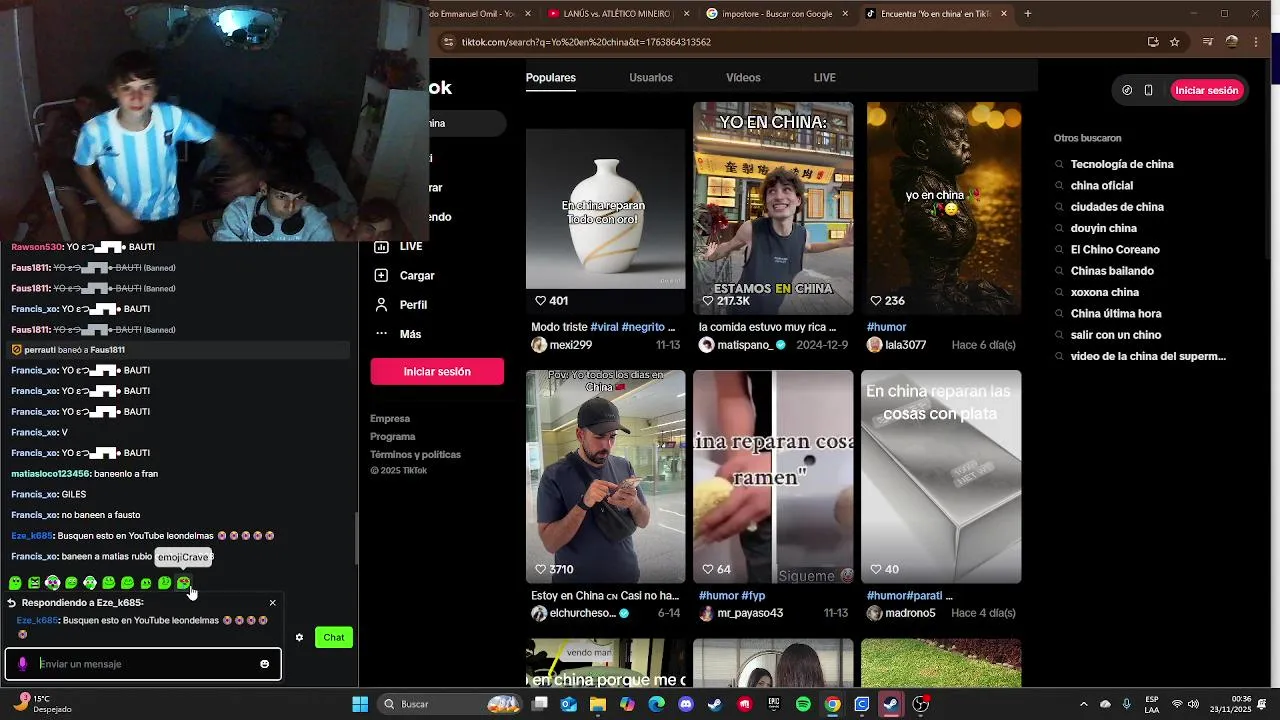Open the Perfil icon in TikTok sidebar
1280x720 pixels.
(381, 304)
